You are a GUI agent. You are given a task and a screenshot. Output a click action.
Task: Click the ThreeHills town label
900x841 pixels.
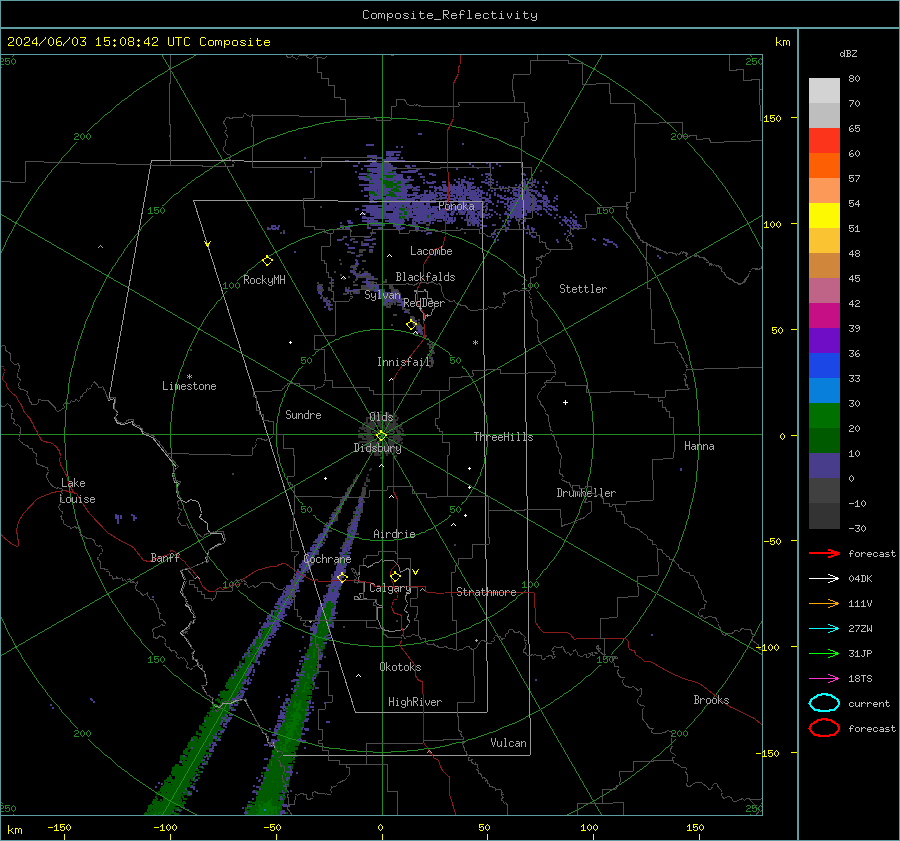pyautogui.click(x=503, y=437)
